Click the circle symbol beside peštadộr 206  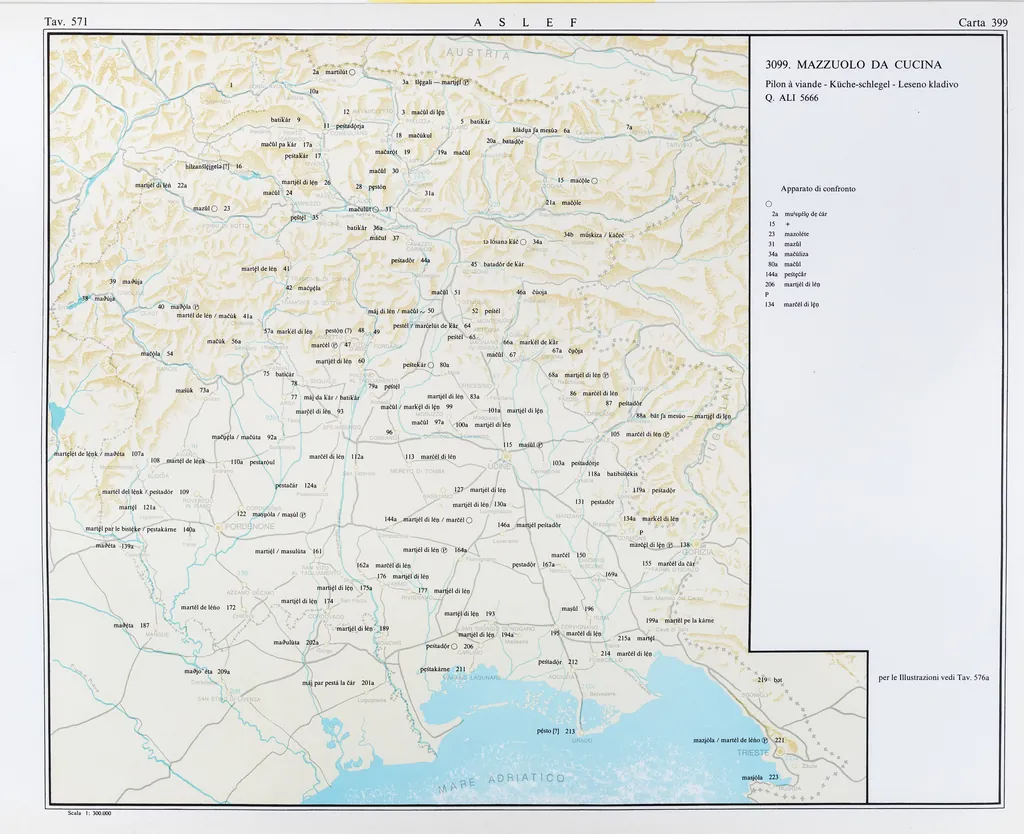tap(454, 647)
